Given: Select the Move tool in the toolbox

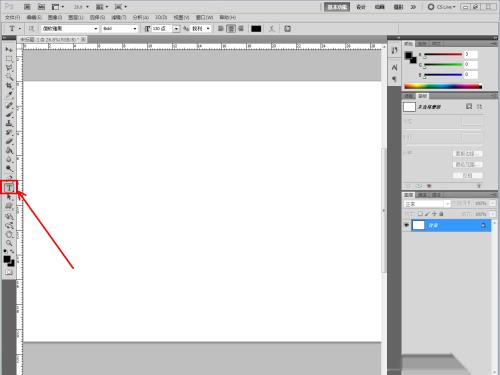Looking at the screenshot, I should (9, 50).
